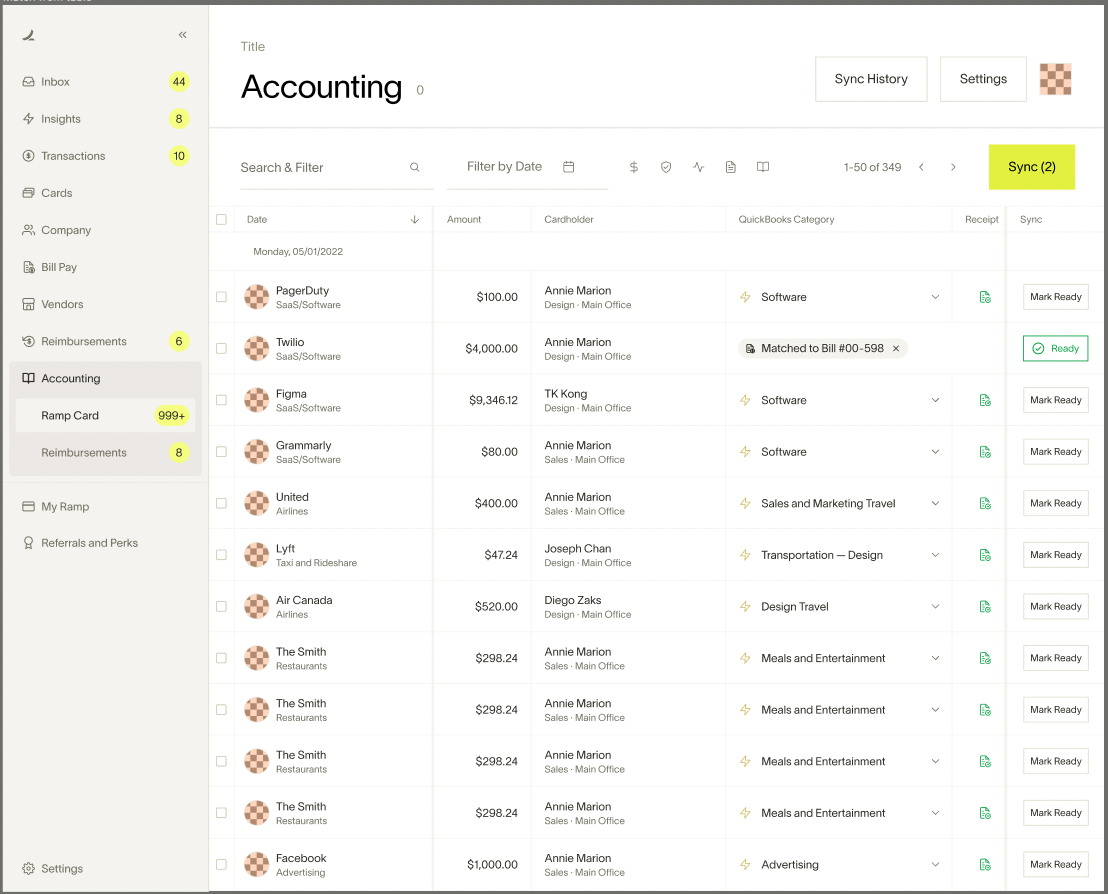Collapse the sidebar with double chevron icon
Screen dimensions: 1108x894
[182, 35]
